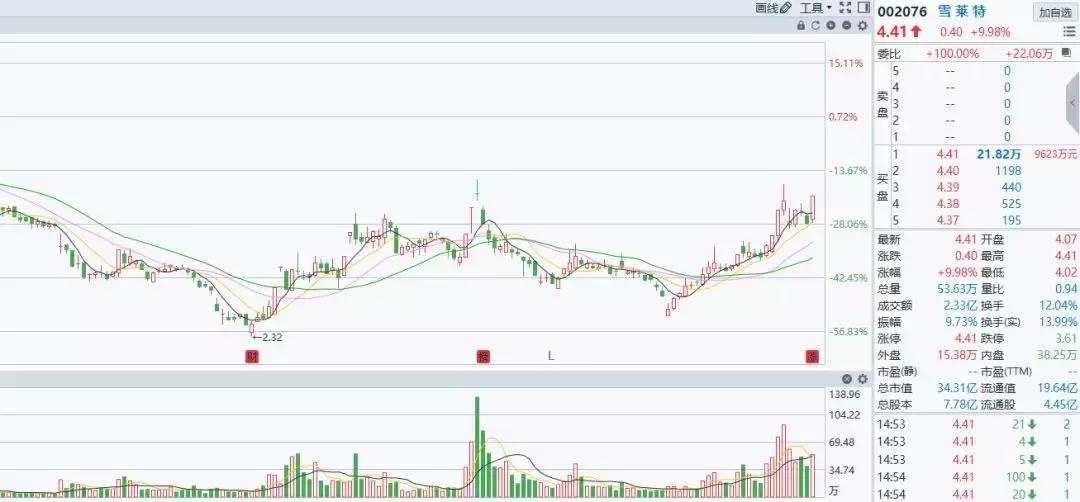Screen dimensions: 1080x502
Task: Click the 21.82万 buy-one volume
Action: tap(999, 154)
